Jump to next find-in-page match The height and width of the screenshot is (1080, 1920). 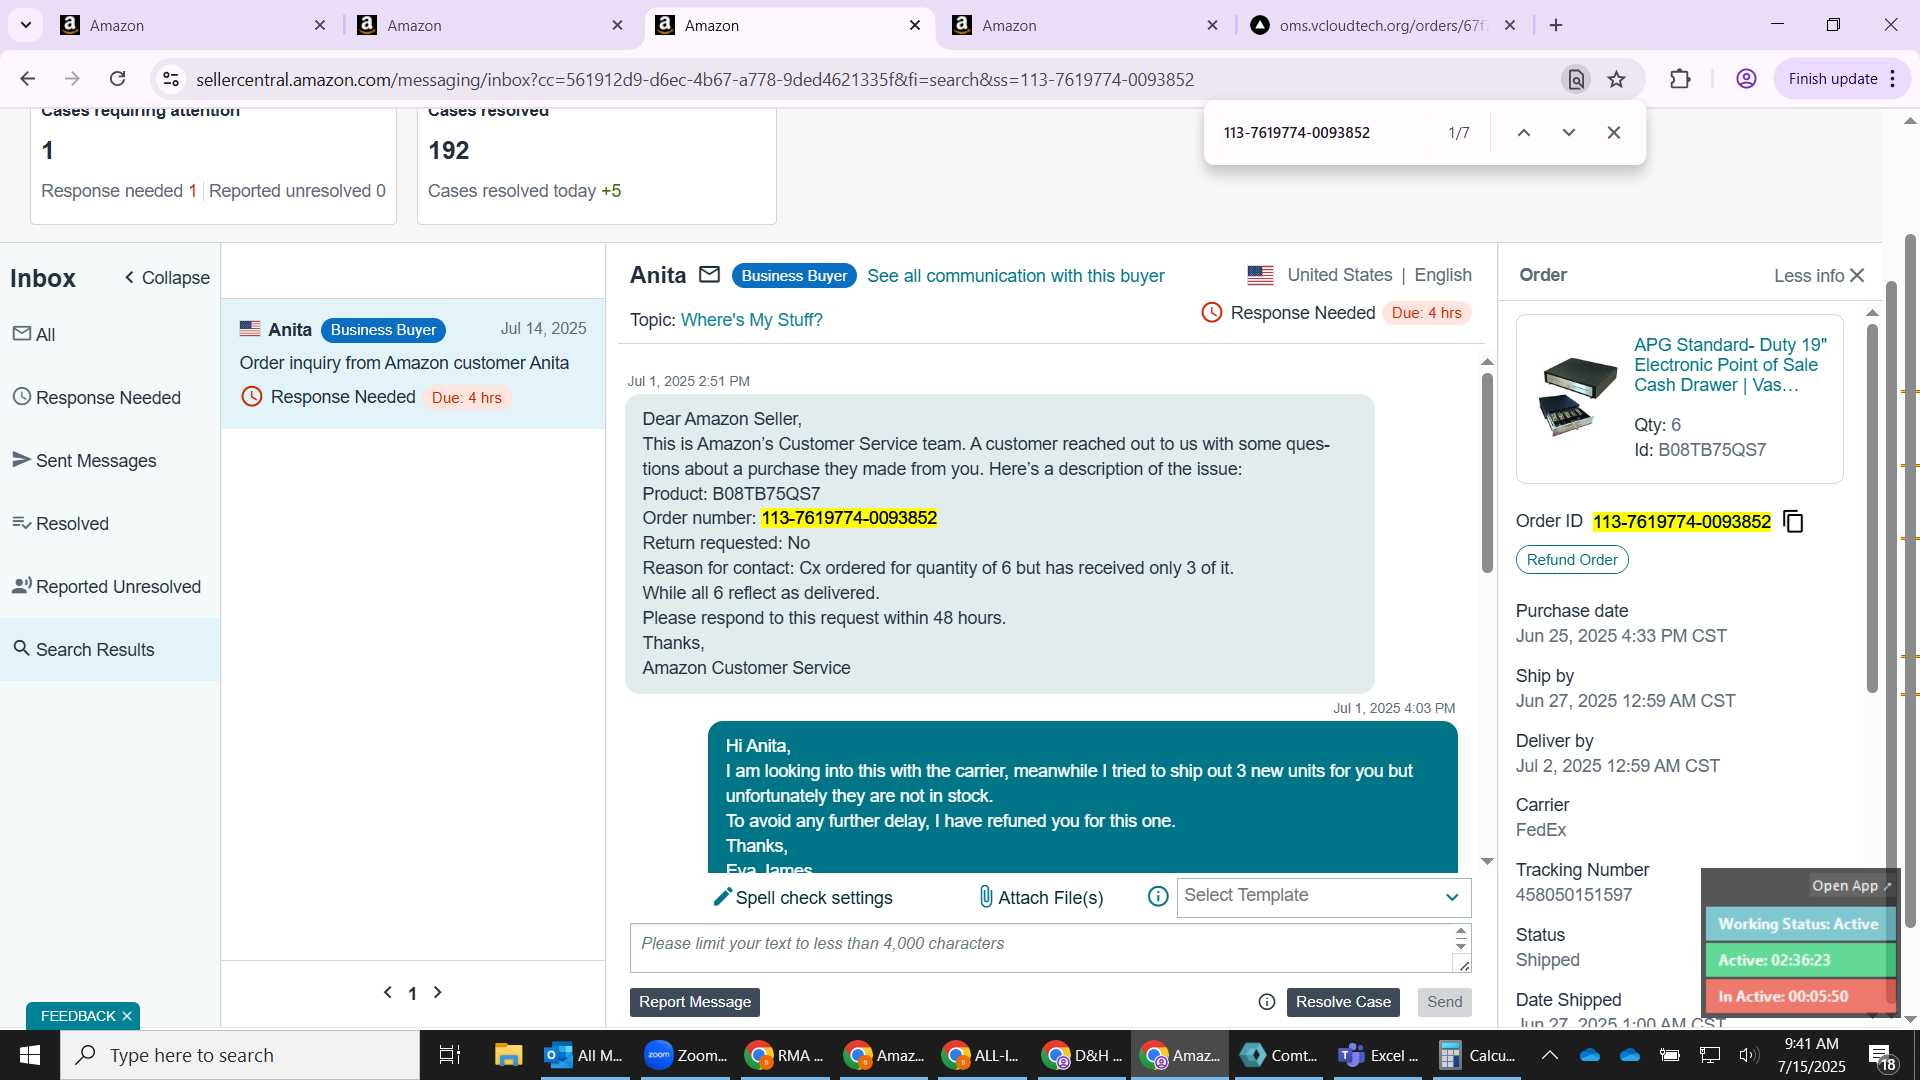pyautogui.click(x=1569, y=133)
